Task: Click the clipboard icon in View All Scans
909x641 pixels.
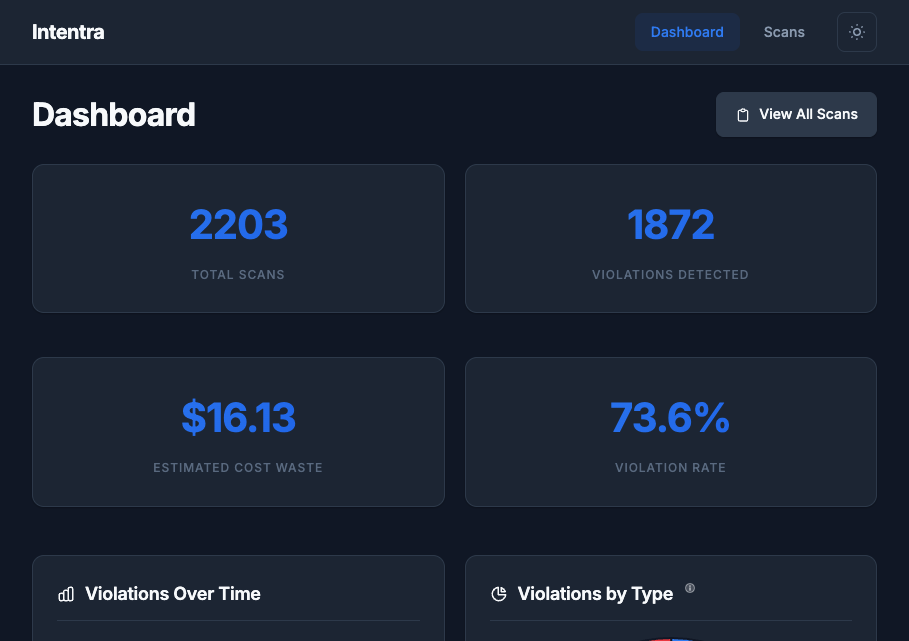Action: pyautogui.click(x=743, y=115)
